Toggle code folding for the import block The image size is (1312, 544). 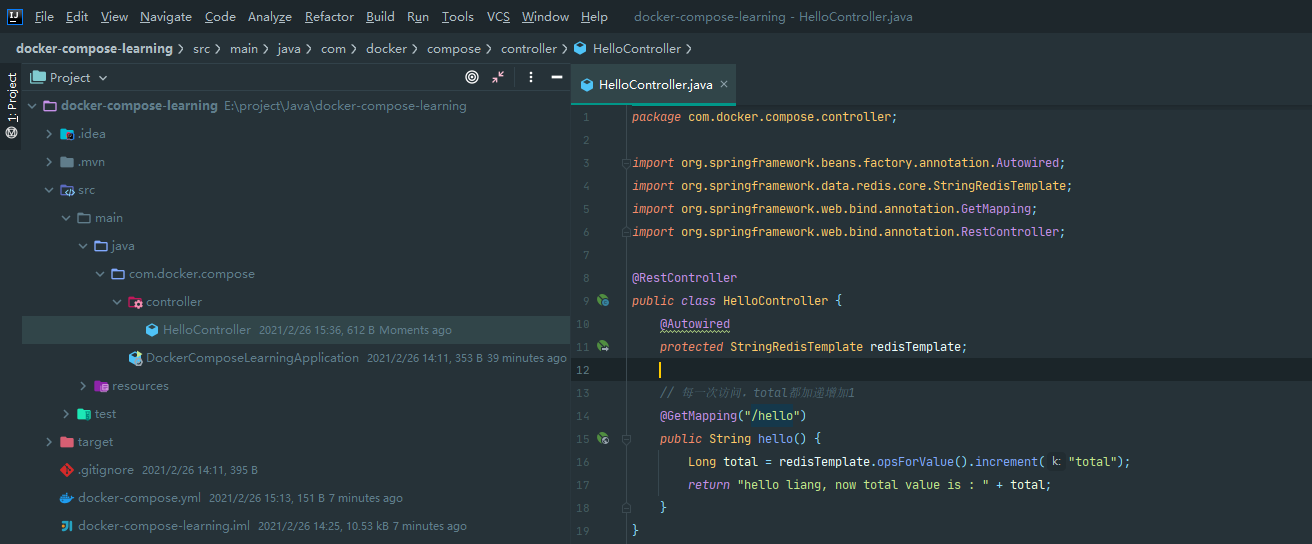(626, 163)
